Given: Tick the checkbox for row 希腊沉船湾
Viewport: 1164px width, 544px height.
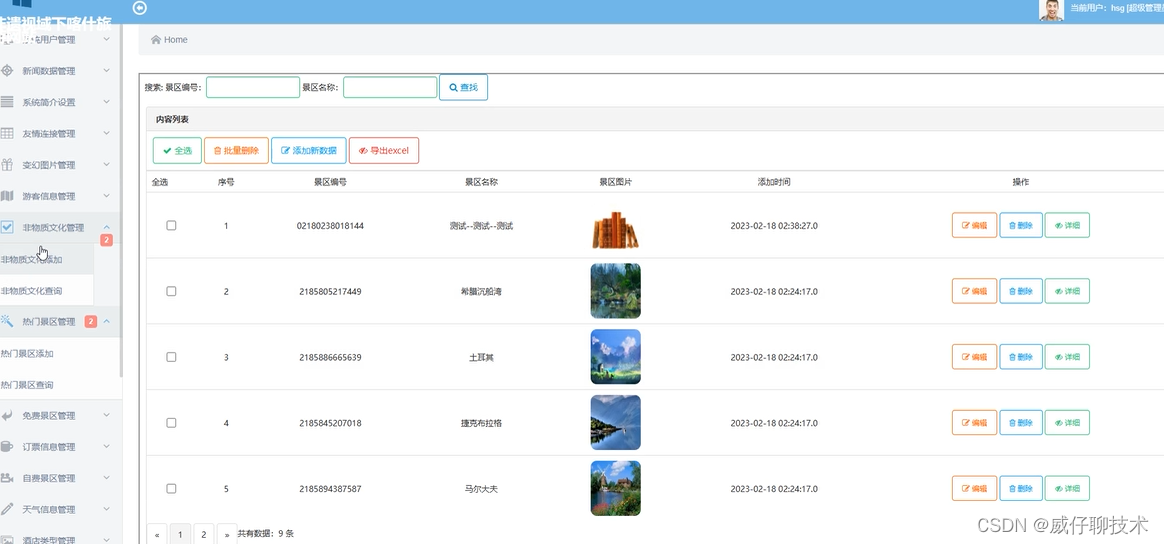Looking at the screenshot, I should [171, 292].
